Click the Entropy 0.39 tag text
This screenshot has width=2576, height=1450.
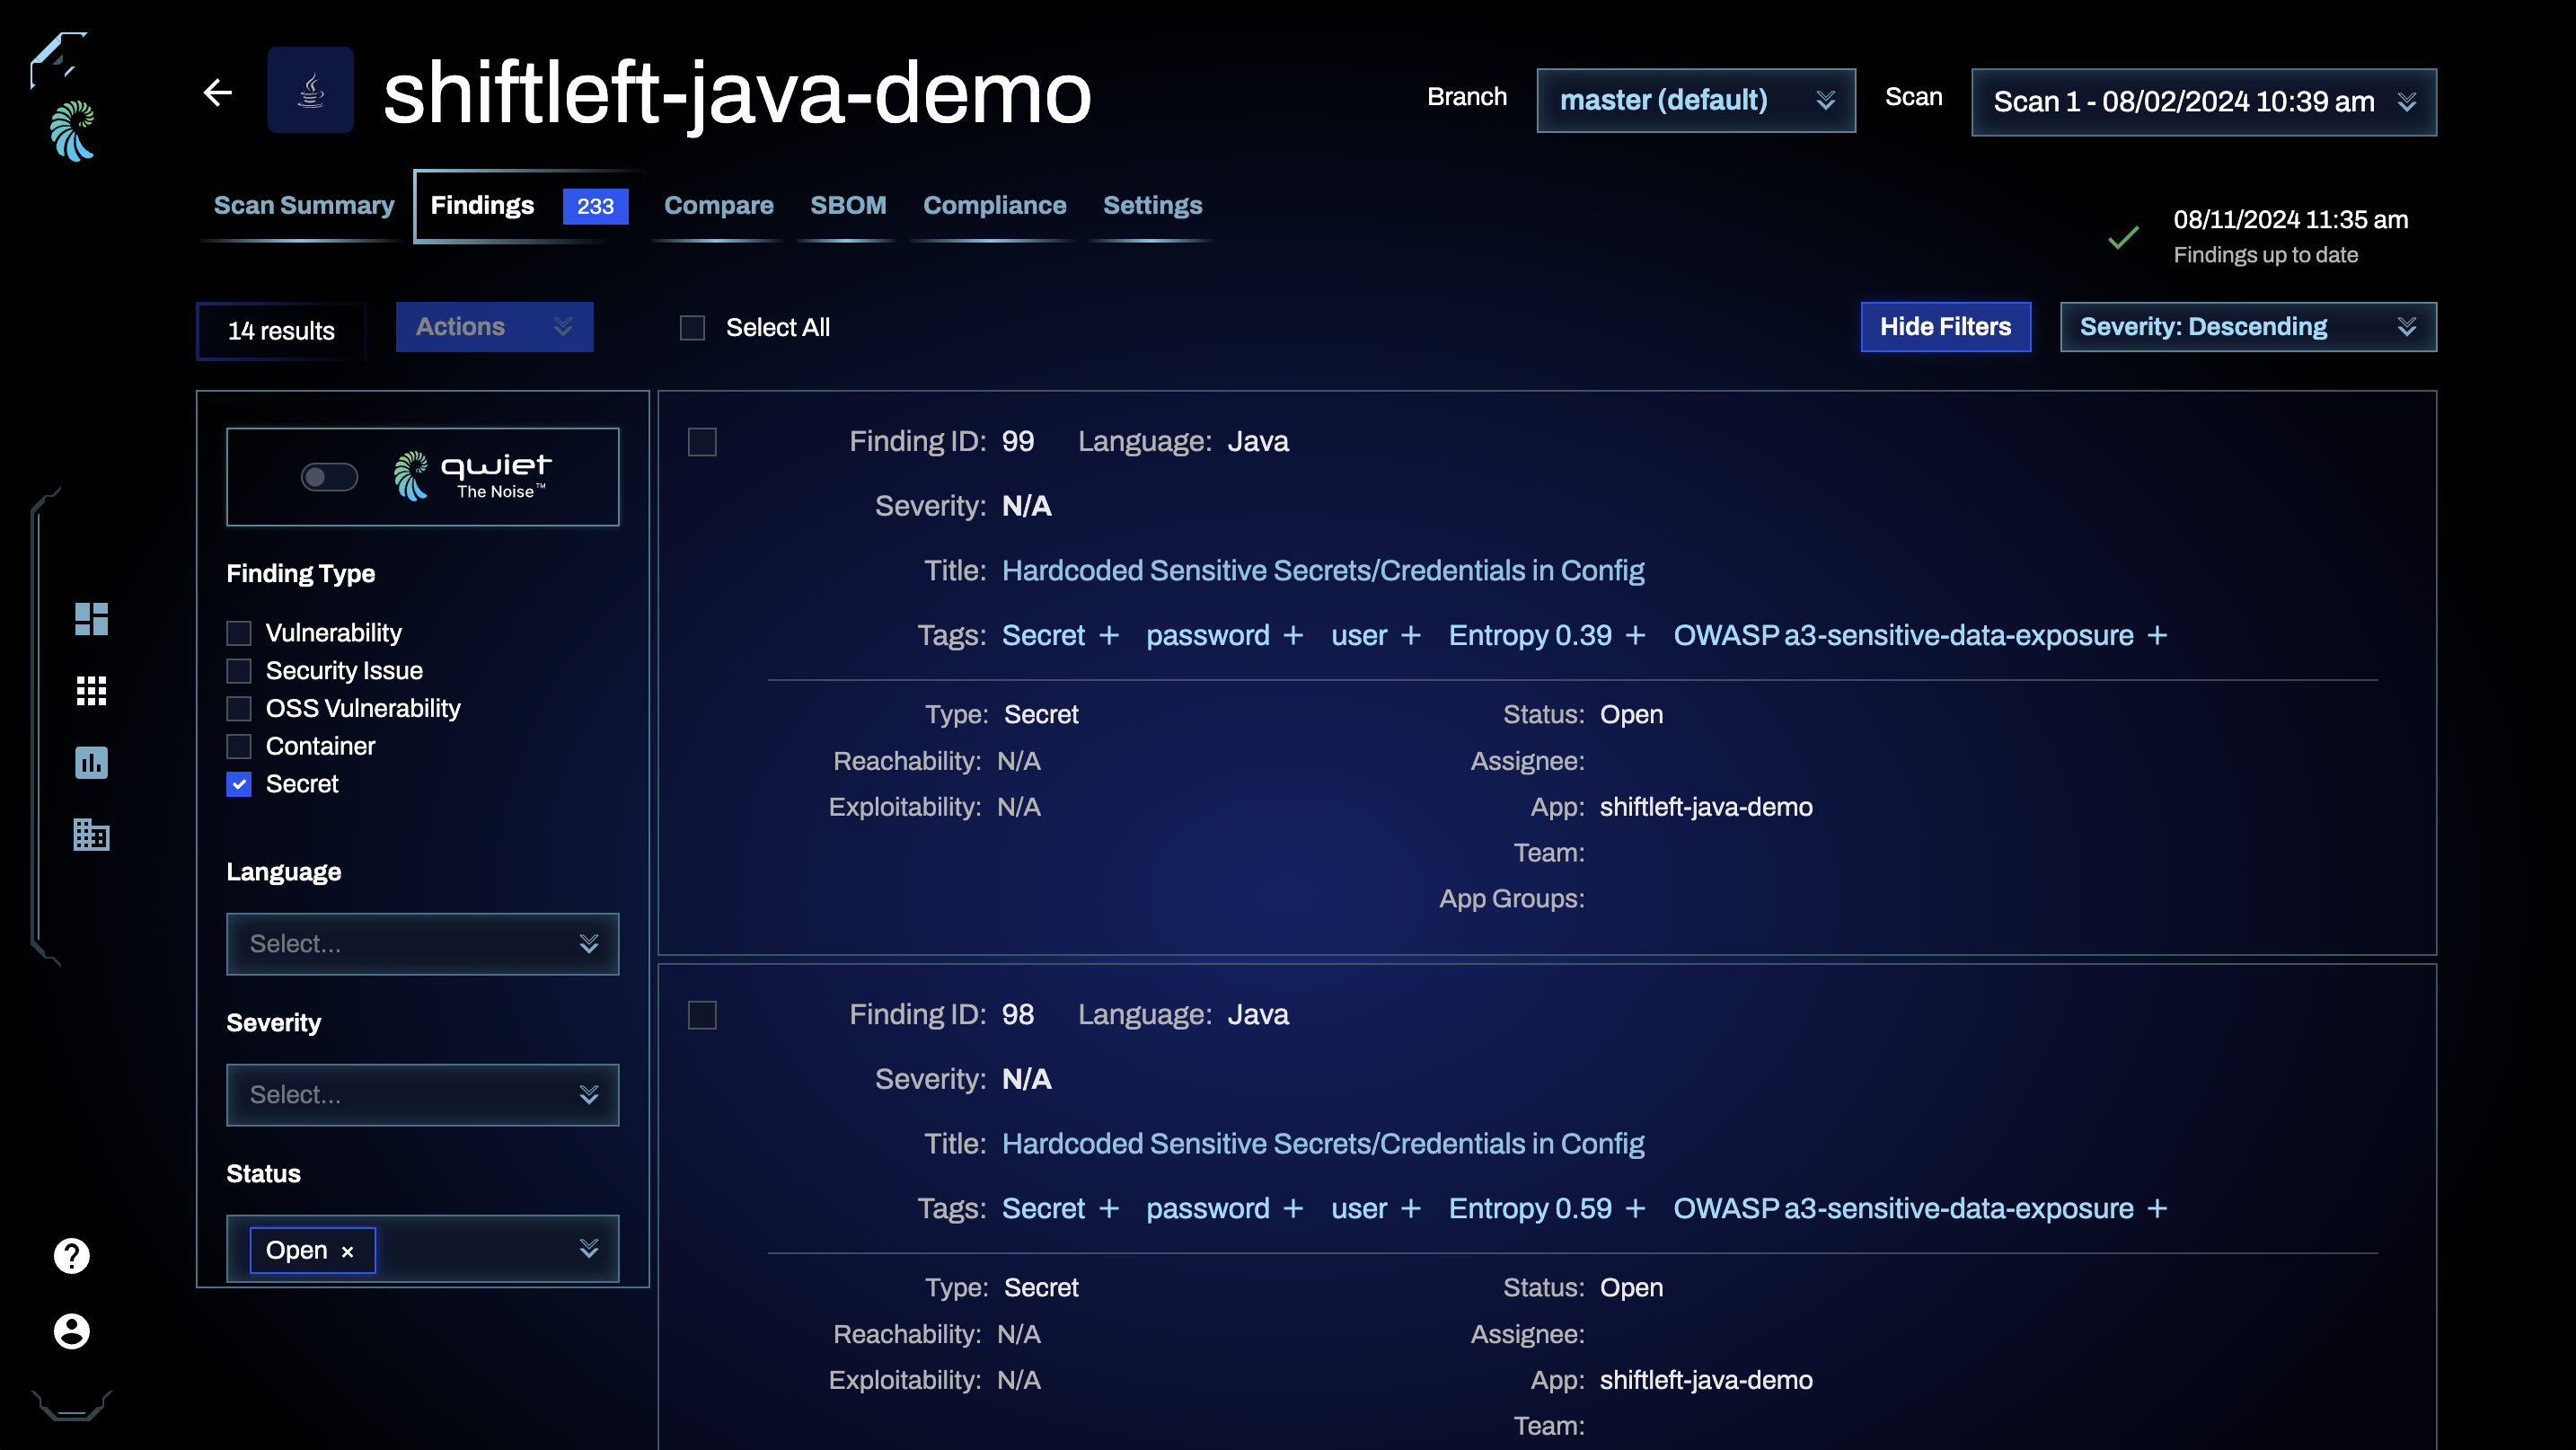point(1530,636)
